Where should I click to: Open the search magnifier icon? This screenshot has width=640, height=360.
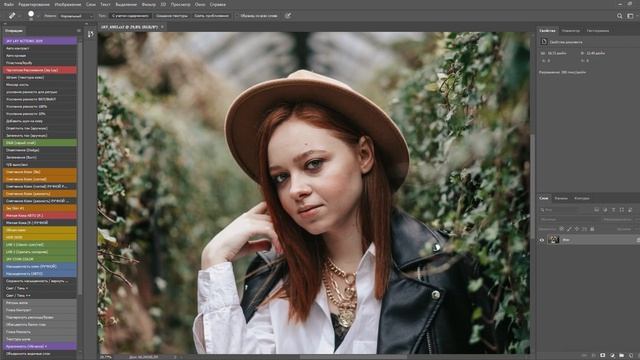click(620, 16)
